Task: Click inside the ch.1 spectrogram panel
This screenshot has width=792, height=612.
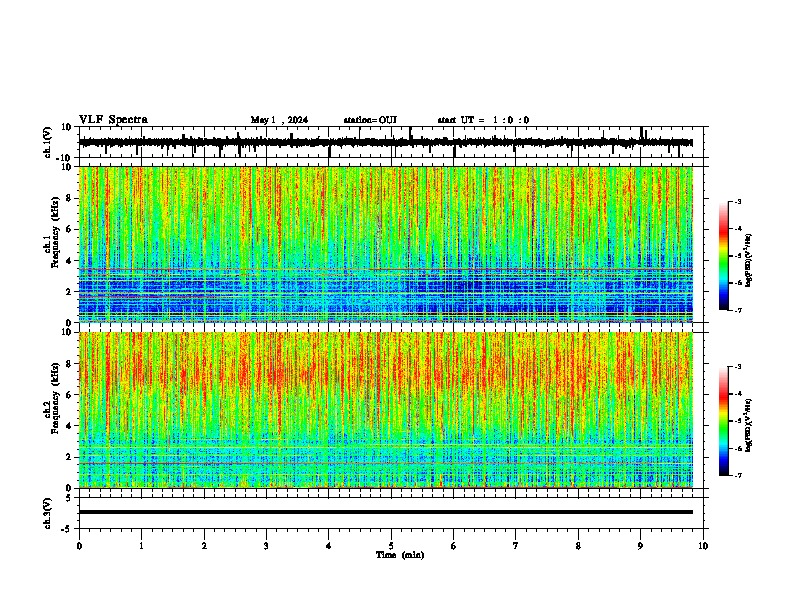Action: click(385, 244)
